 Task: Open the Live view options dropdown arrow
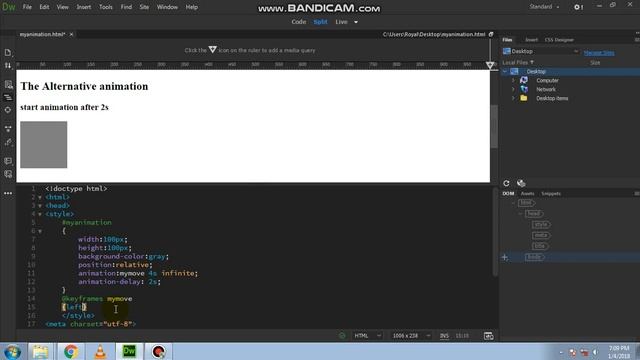[356, 22]
